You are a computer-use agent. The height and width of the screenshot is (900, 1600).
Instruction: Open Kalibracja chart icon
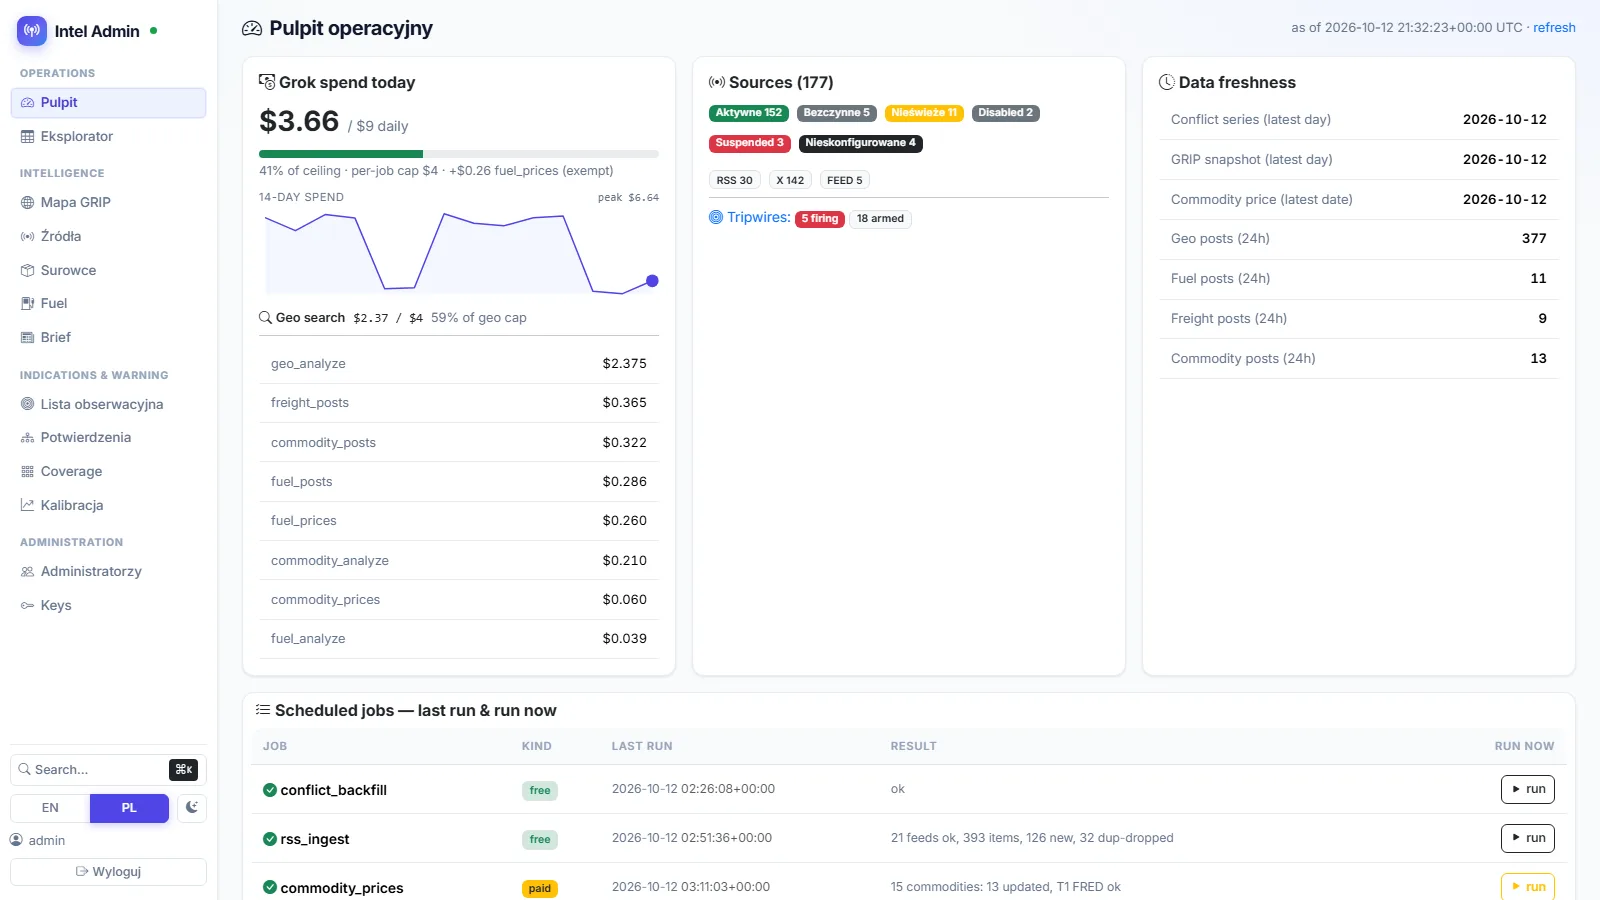27,505
